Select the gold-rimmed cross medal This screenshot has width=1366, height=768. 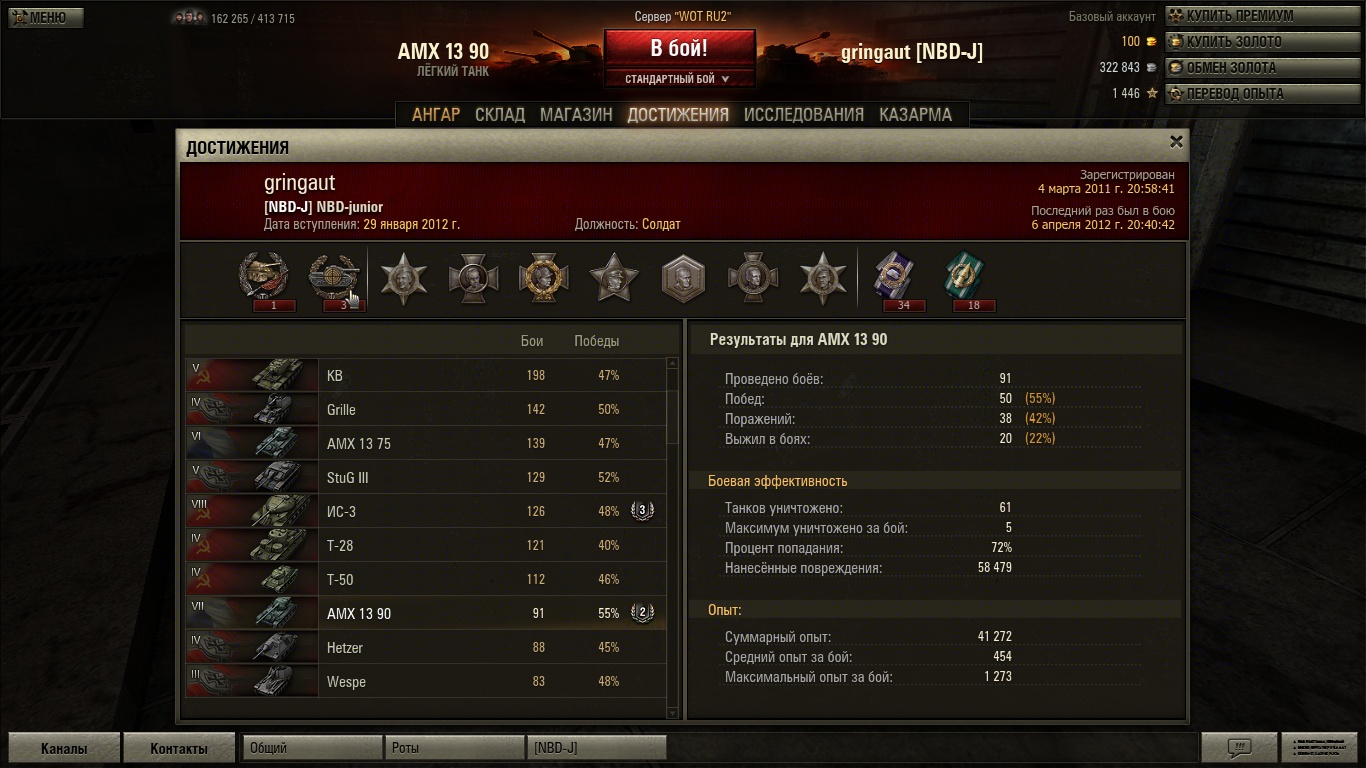(543, 277)
